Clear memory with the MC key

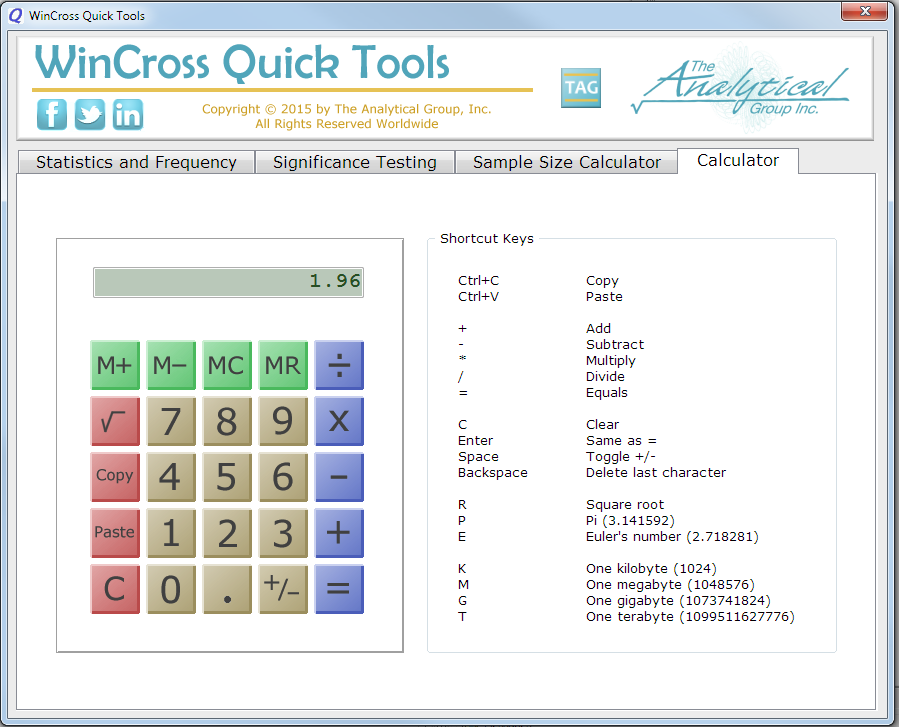pos(227,365)
